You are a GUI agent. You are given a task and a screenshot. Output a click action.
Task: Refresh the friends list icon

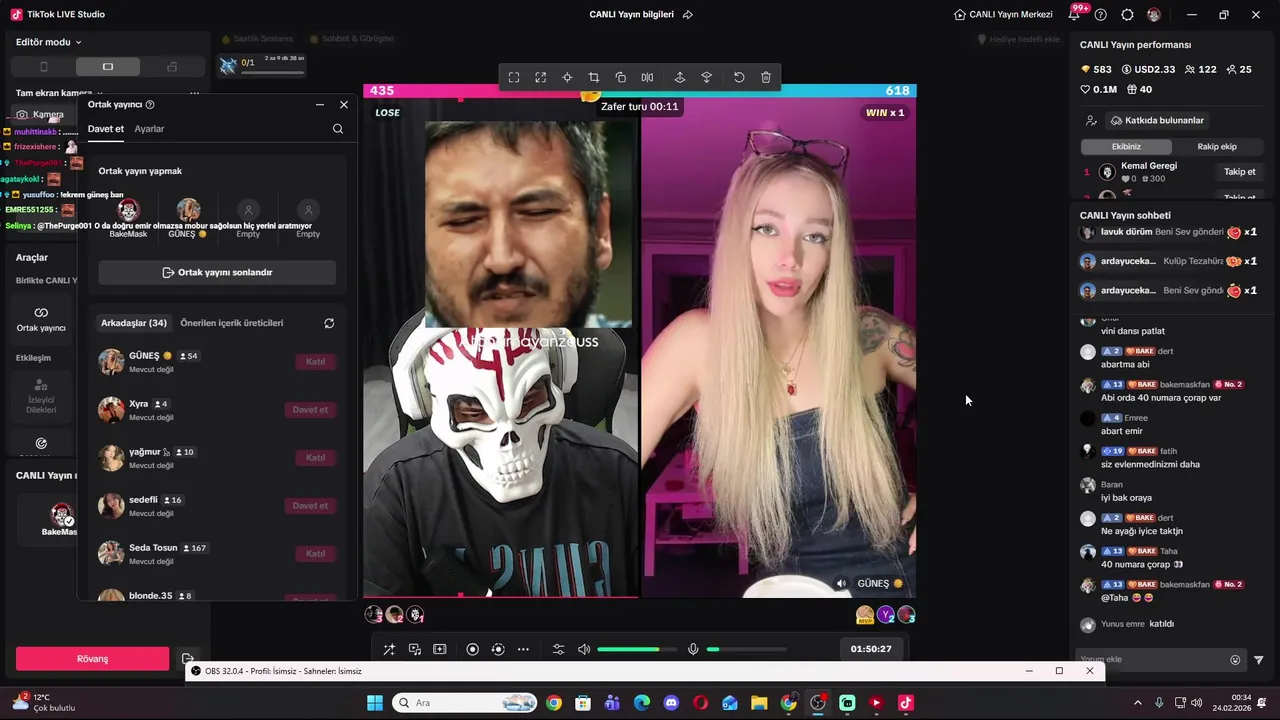[329, 323]
